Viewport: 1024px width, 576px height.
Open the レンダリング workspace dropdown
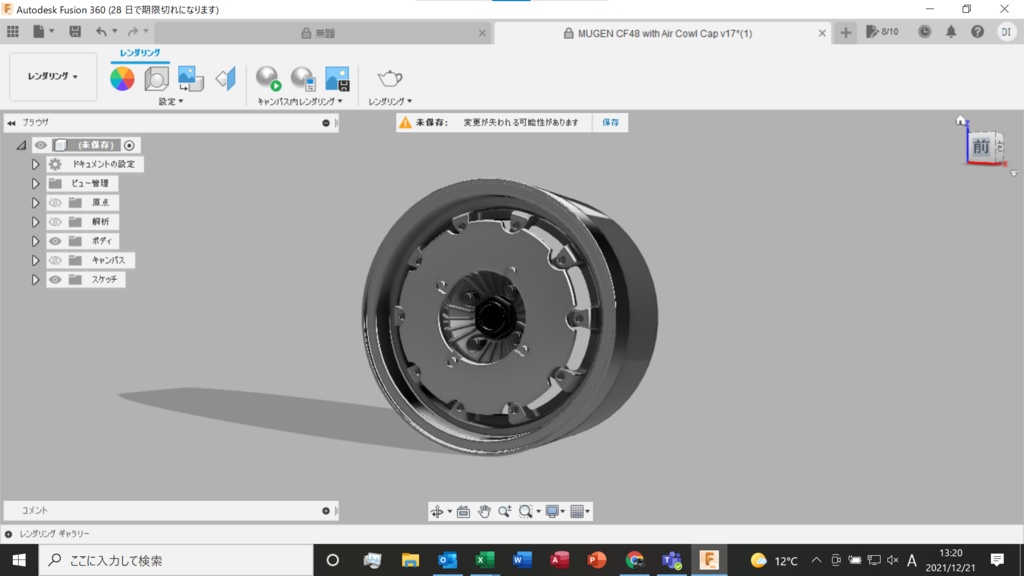point(53,76)
